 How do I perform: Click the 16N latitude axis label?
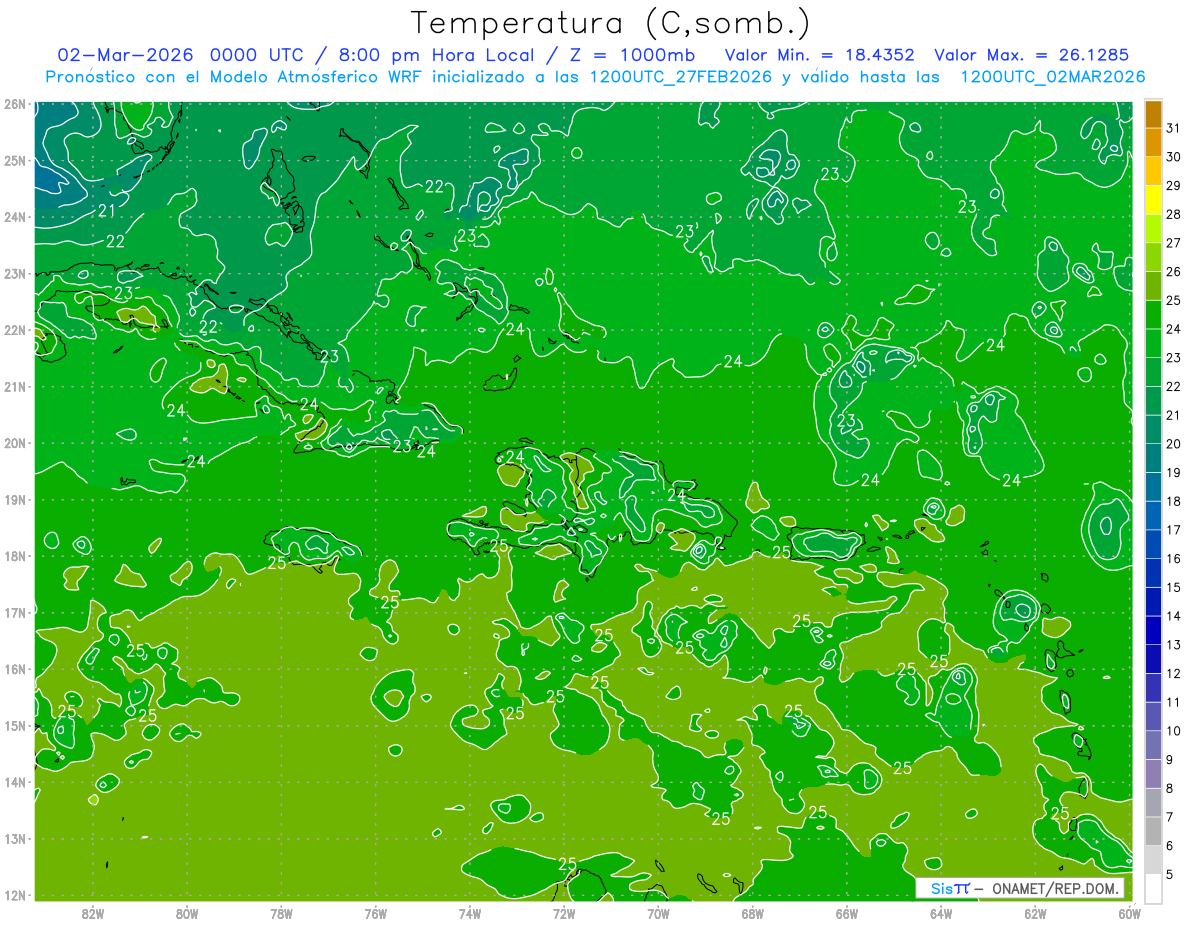(x=14, y=669)
